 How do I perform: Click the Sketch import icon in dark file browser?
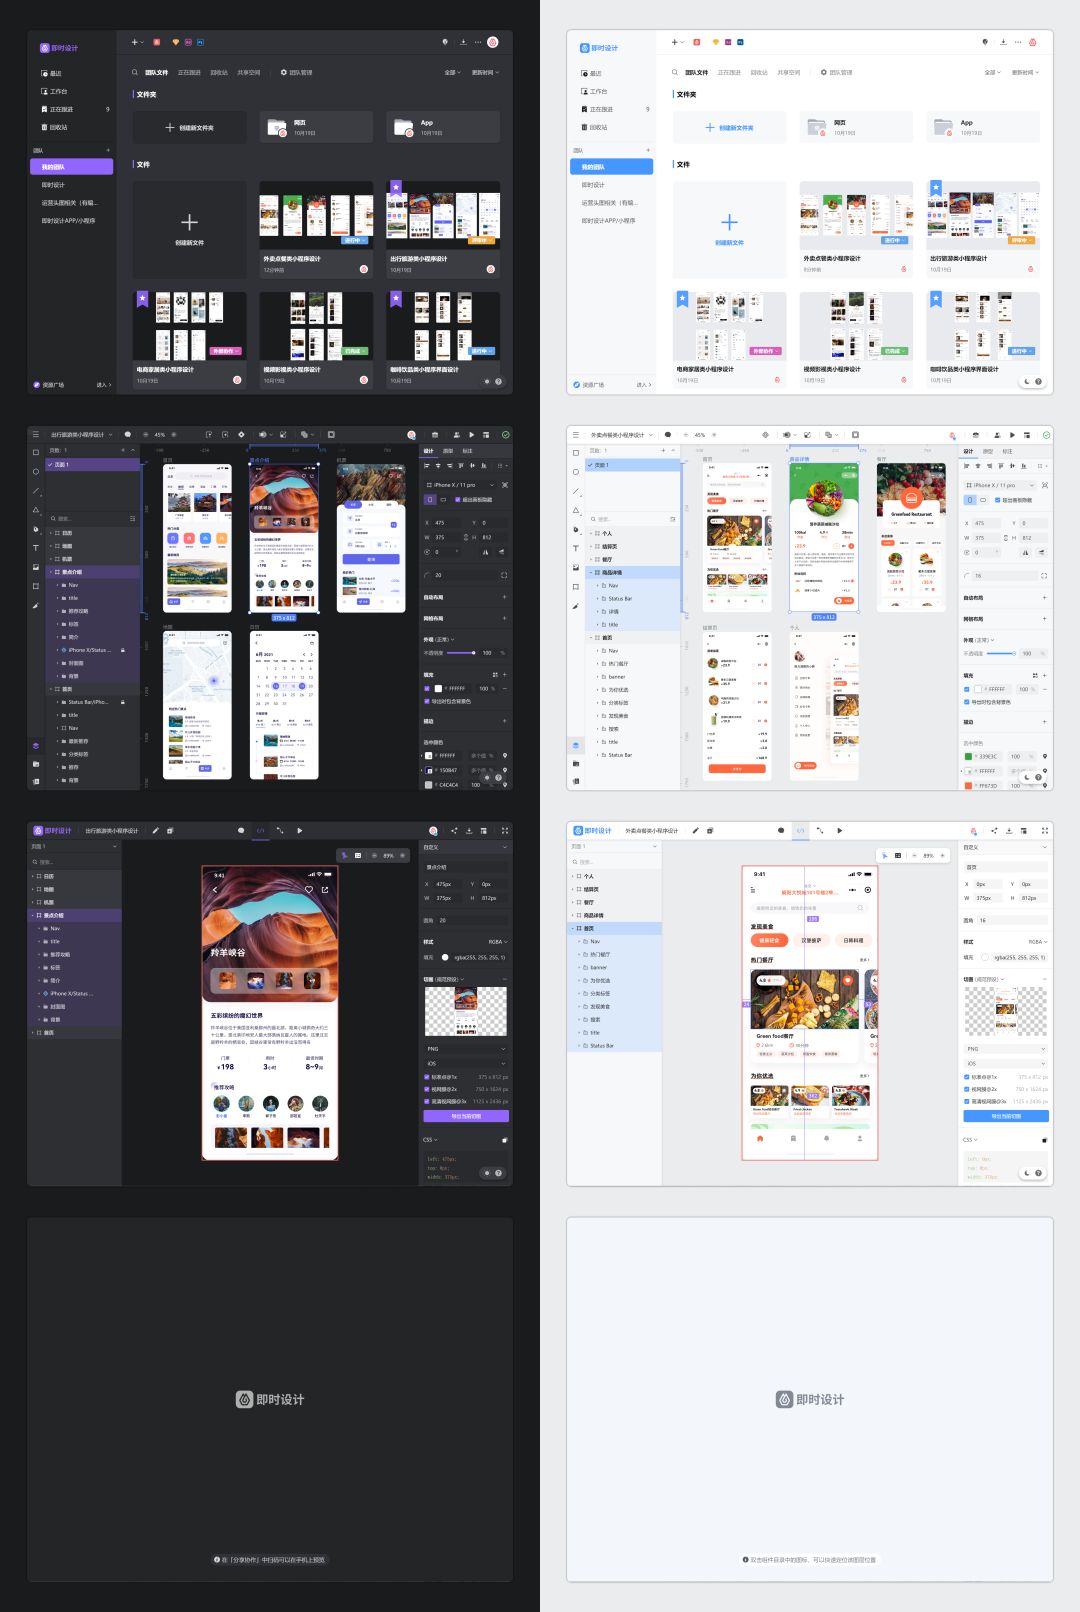(x=176, y=42)
